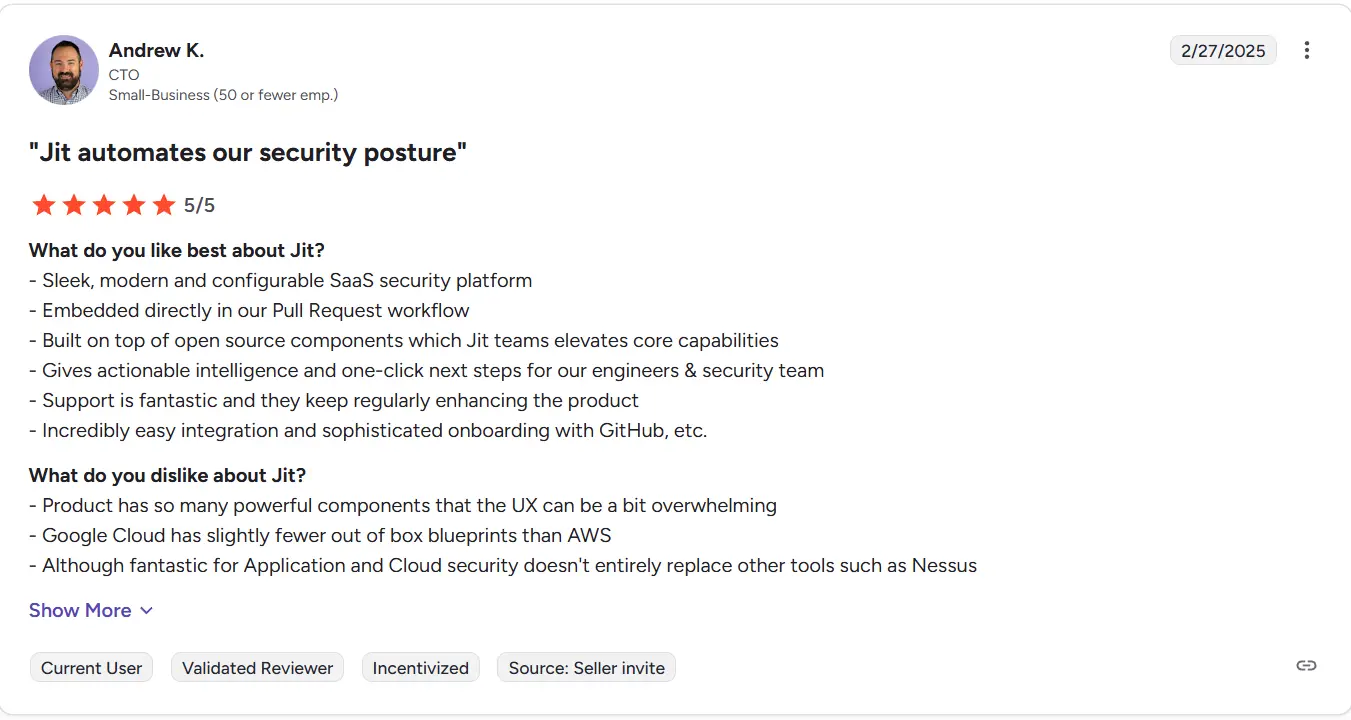This screenshot has height=720, width=1351.
Task: Click the Source: Seller invite badge
Action: (x=586, y=668)
